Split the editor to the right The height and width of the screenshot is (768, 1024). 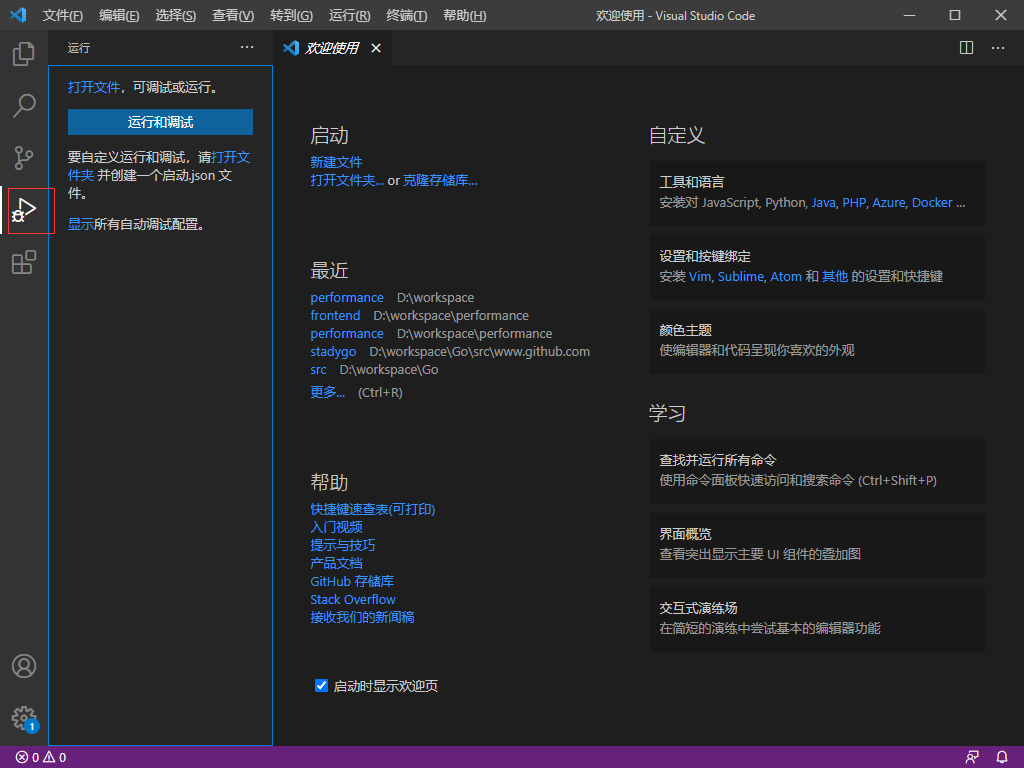pos(967,48)
